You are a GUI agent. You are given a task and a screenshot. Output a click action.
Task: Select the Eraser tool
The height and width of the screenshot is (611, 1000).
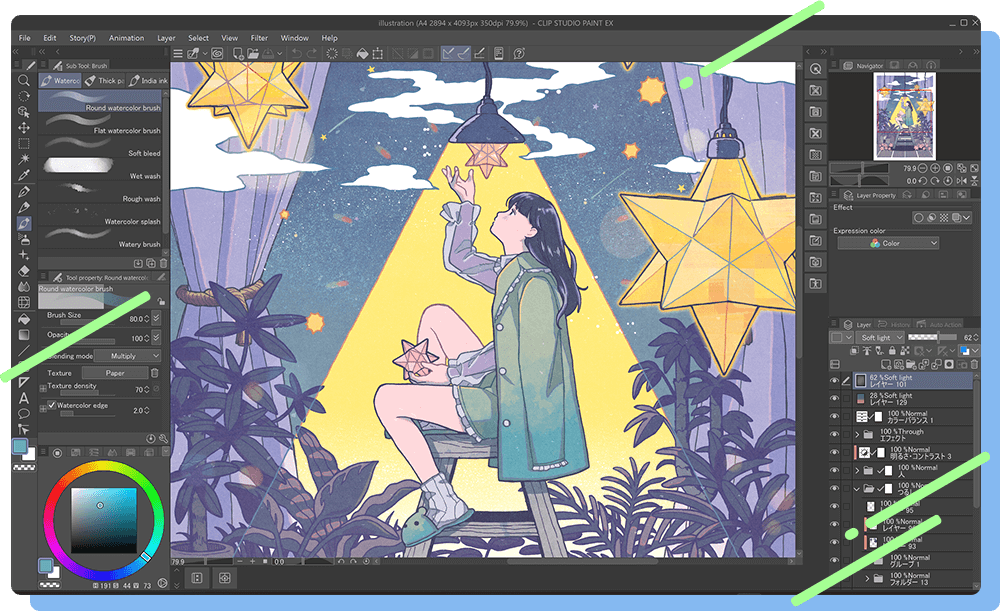tap(24, 271)
